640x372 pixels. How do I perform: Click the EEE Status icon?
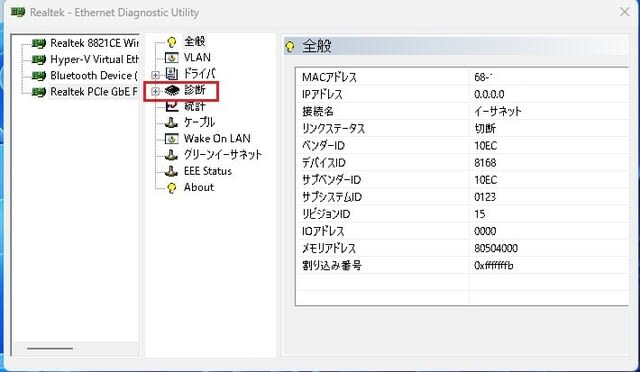(x=171, y=172)
